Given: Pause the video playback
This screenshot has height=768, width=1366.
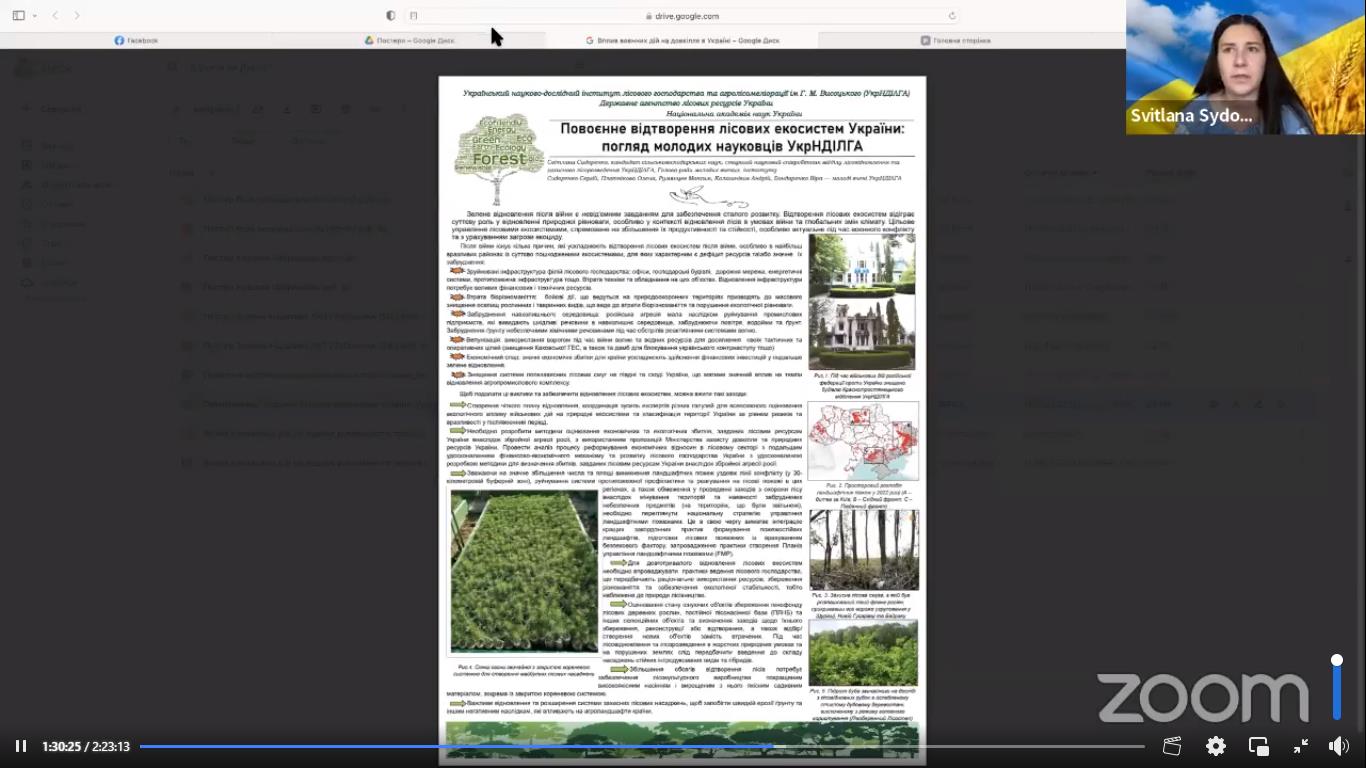Looking at the screenshot, I should (x=20, y=746).
